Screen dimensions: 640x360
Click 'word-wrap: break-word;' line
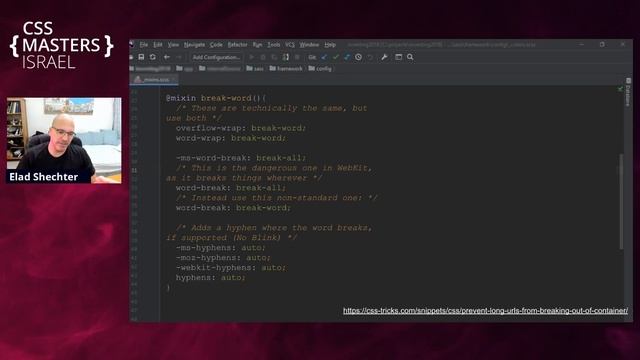point(231,138)
